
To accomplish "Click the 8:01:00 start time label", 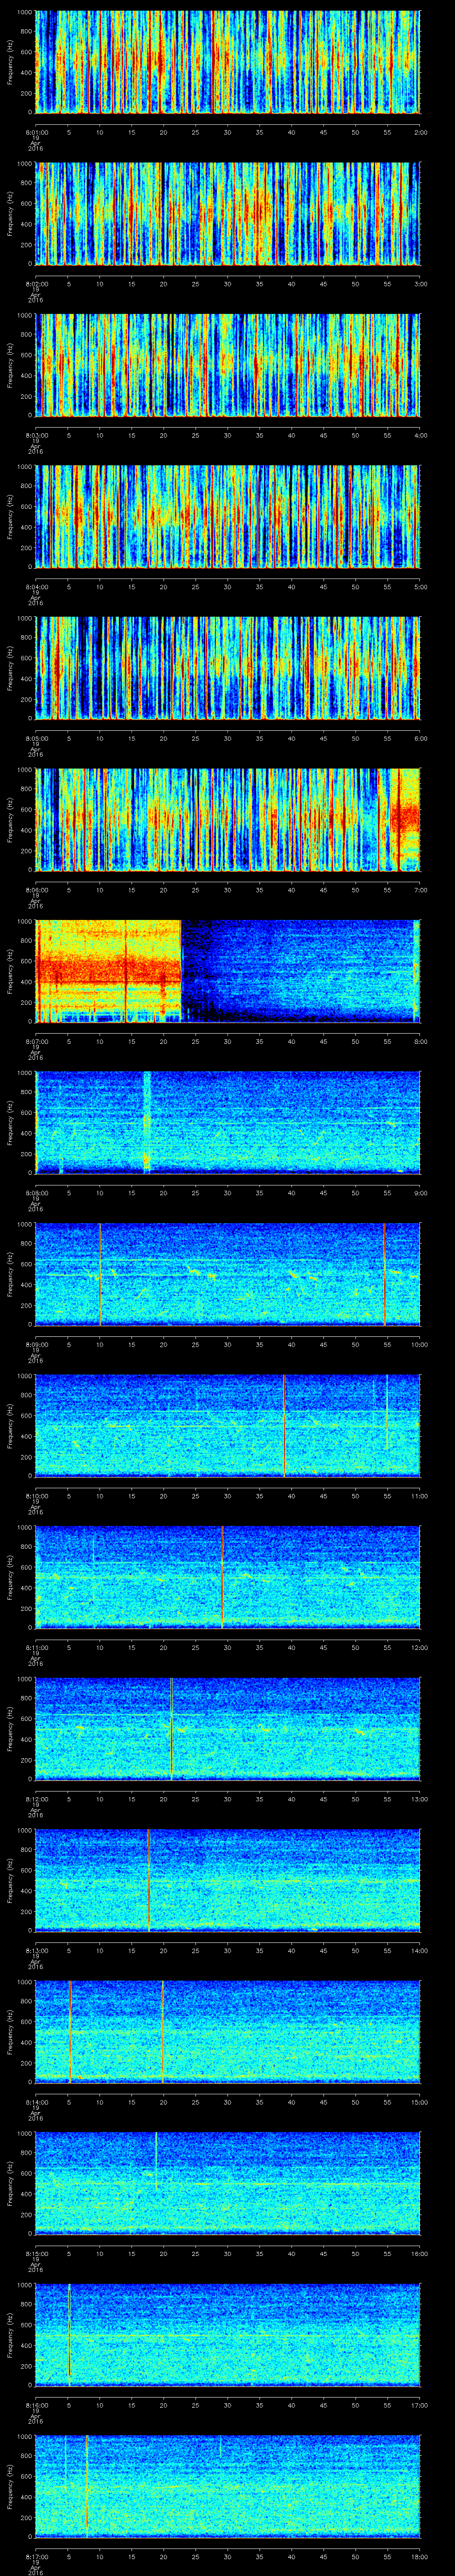I will 36,131.
